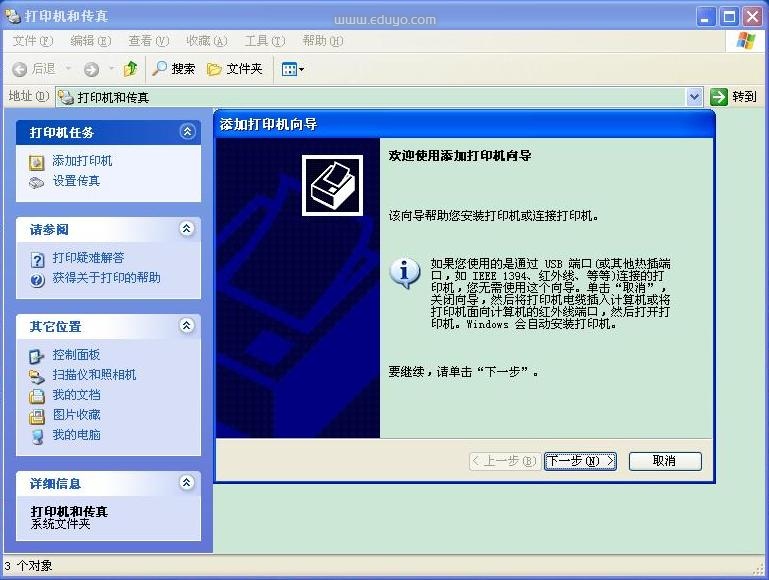
Task: Click the printer image in the wizard
Action: coord(333,185)
